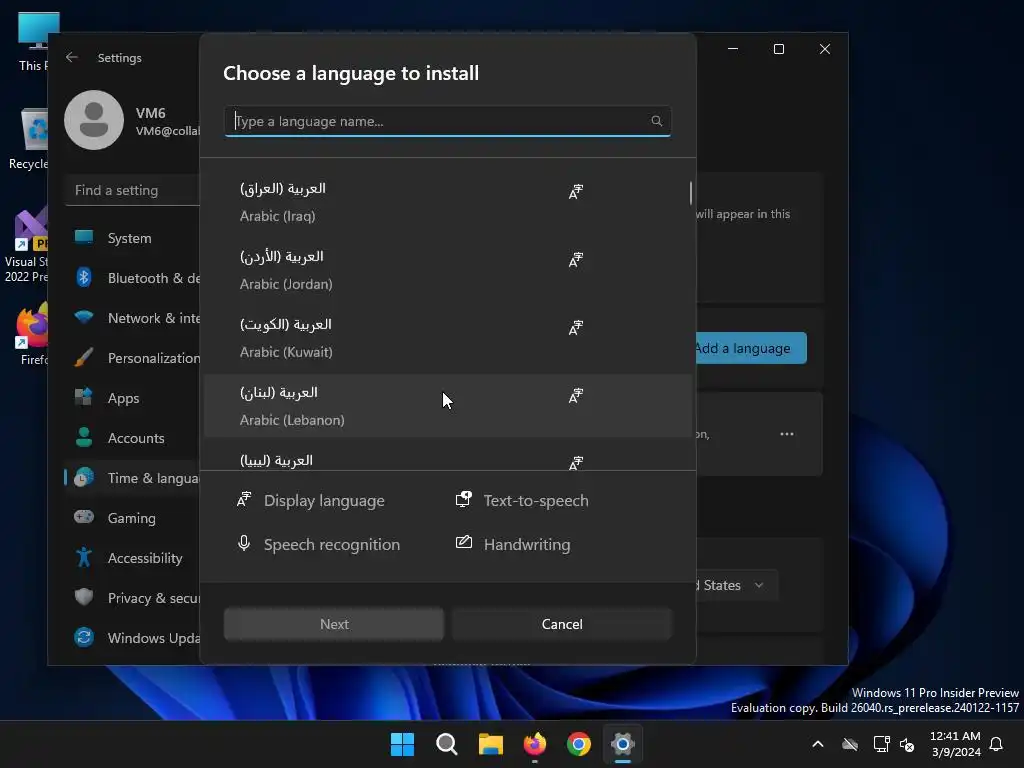This screenshot has height=768, width=1024.
Task: Click Add a language button in Settings
Action: pyautogui.click(x=750, y=348)
